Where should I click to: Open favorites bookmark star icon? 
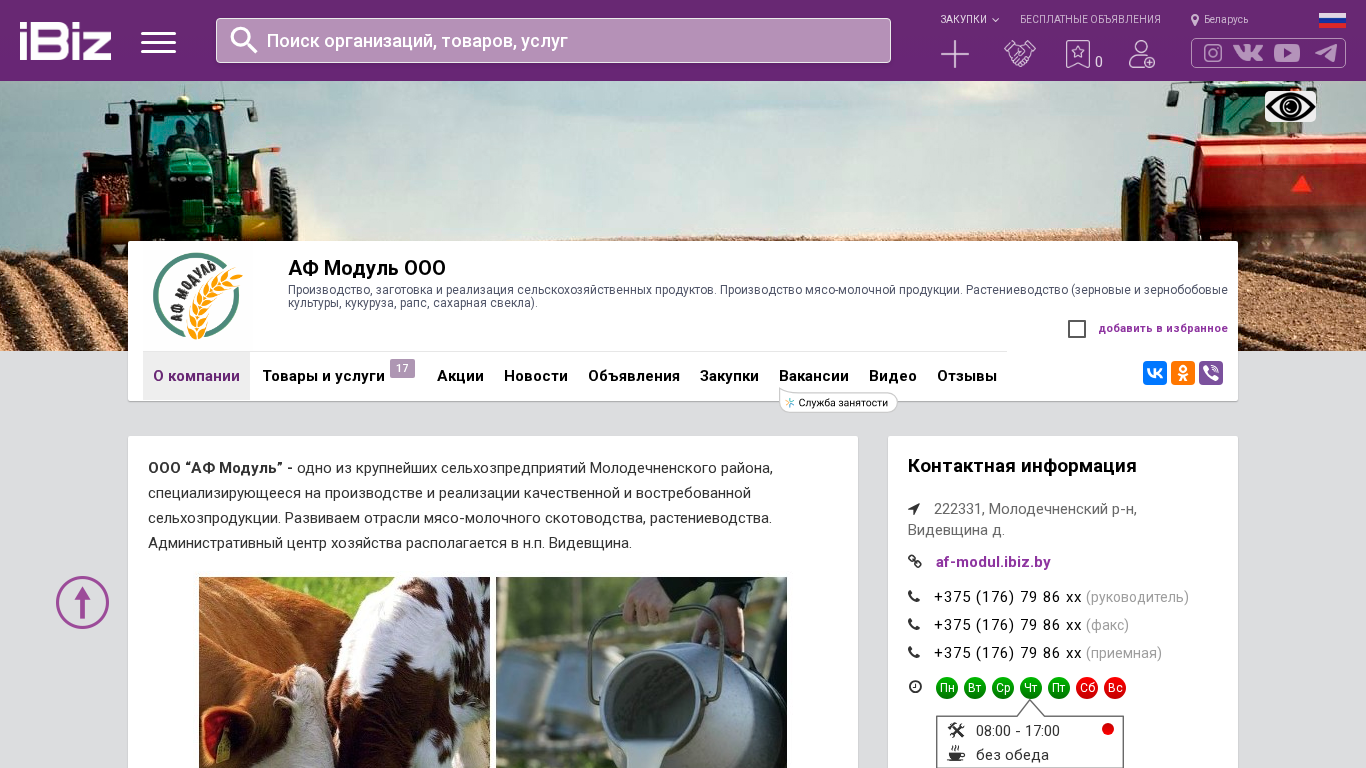(x=1078, y=54)
